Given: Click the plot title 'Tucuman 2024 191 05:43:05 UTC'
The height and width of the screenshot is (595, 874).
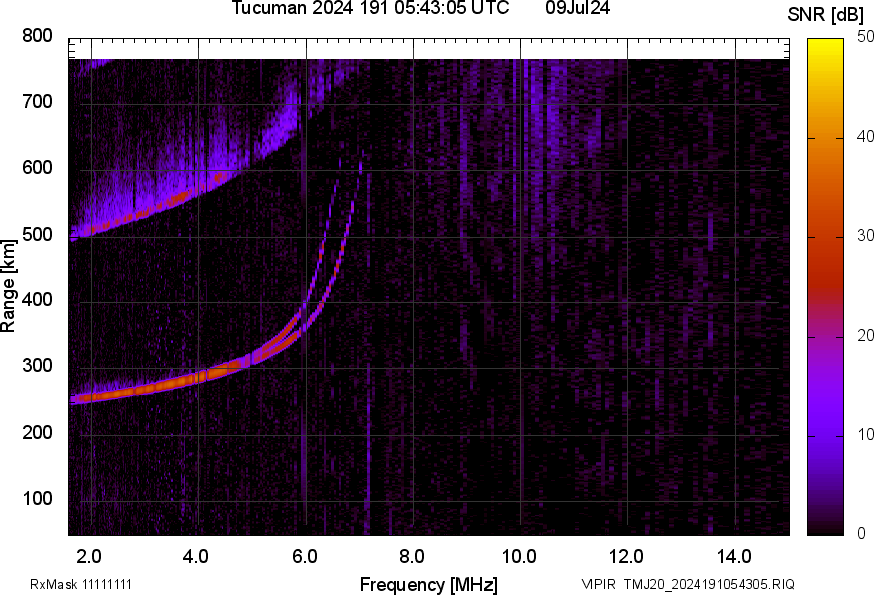Looking at the screenshot, I should (370, 8).
